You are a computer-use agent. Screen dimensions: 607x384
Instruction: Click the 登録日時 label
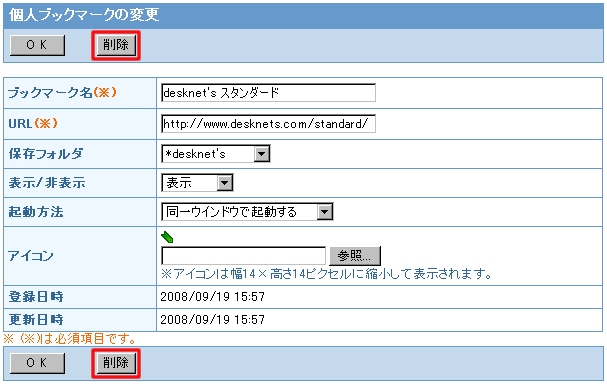click(36, 297)
